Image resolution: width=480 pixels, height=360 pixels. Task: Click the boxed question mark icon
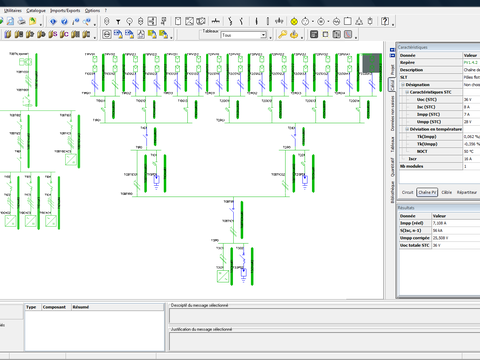click(385, 22)
